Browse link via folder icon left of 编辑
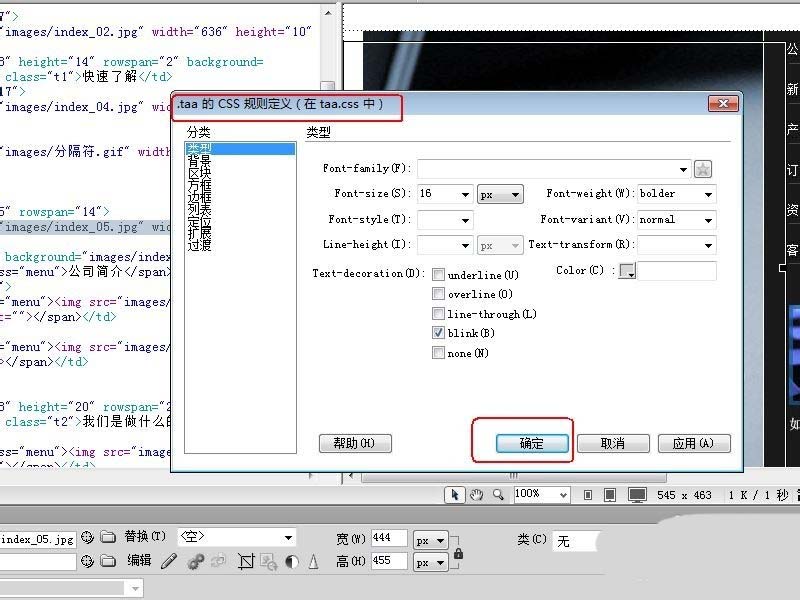The image size is (800, 600). [108, 561]
